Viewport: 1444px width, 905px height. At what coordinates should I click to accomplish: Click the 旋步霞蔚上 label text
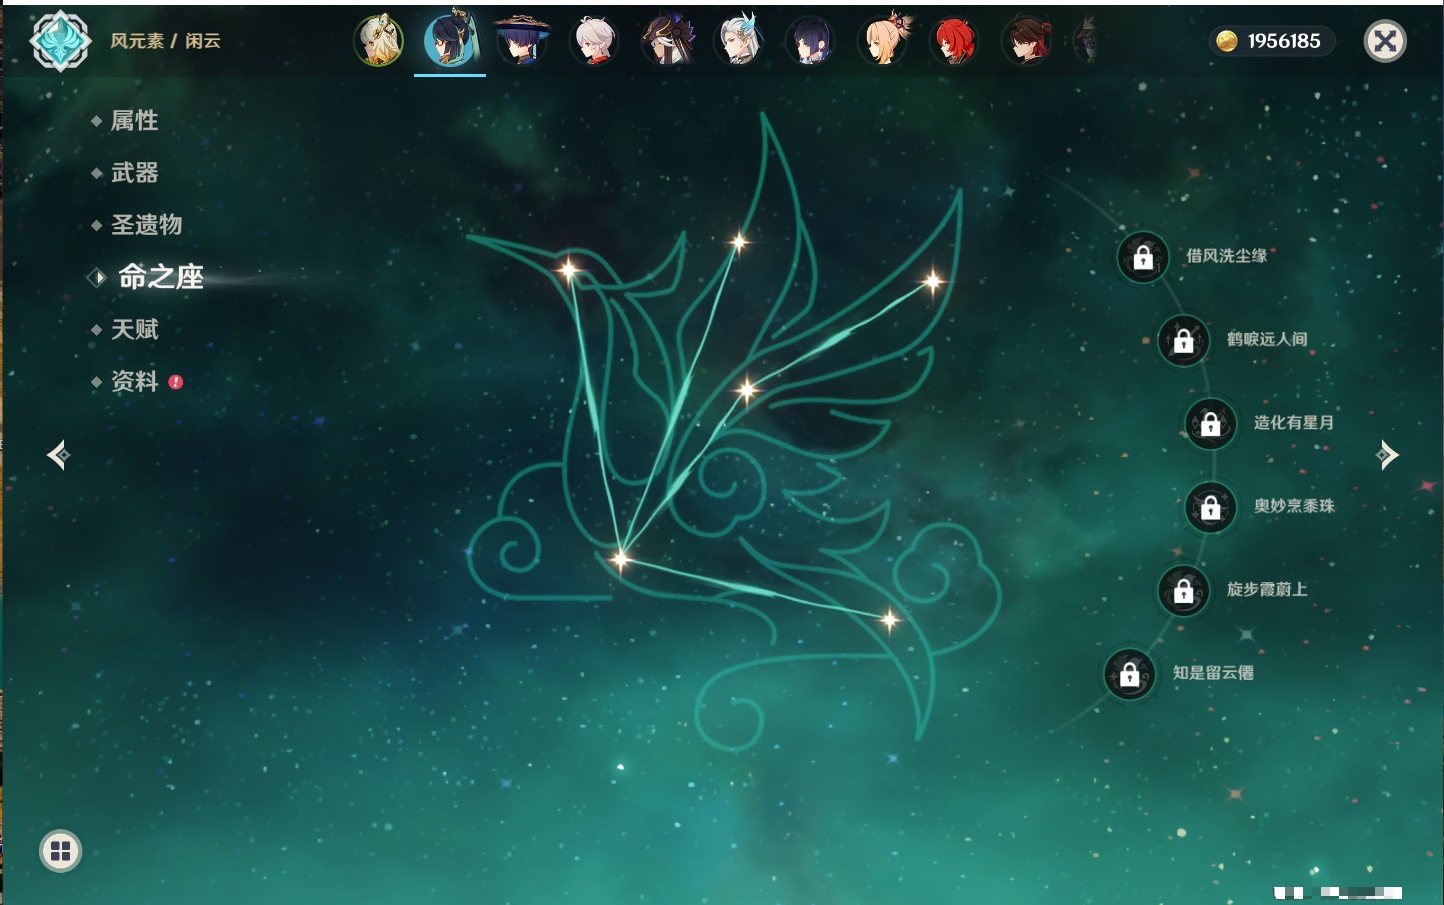pyautogui.click(x=1267, y=590)
